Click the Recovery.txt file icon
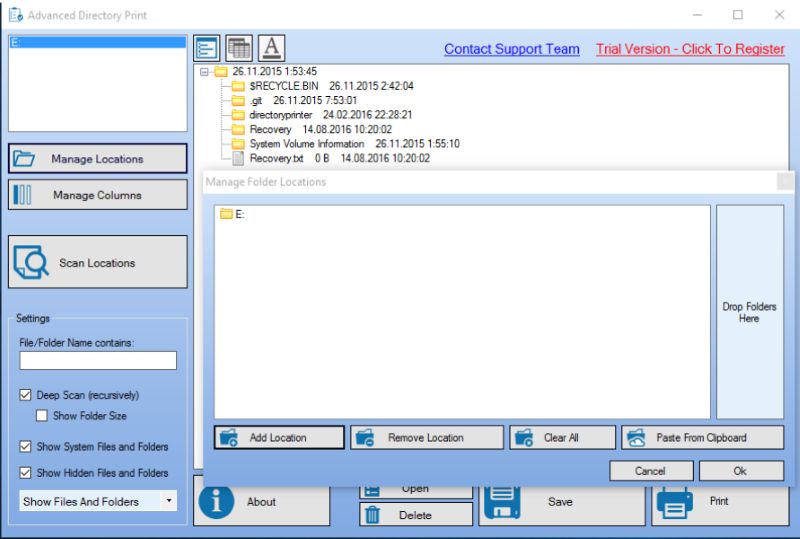Image resolution: width=800 pixels, height=539 pixels. (238, 158)
